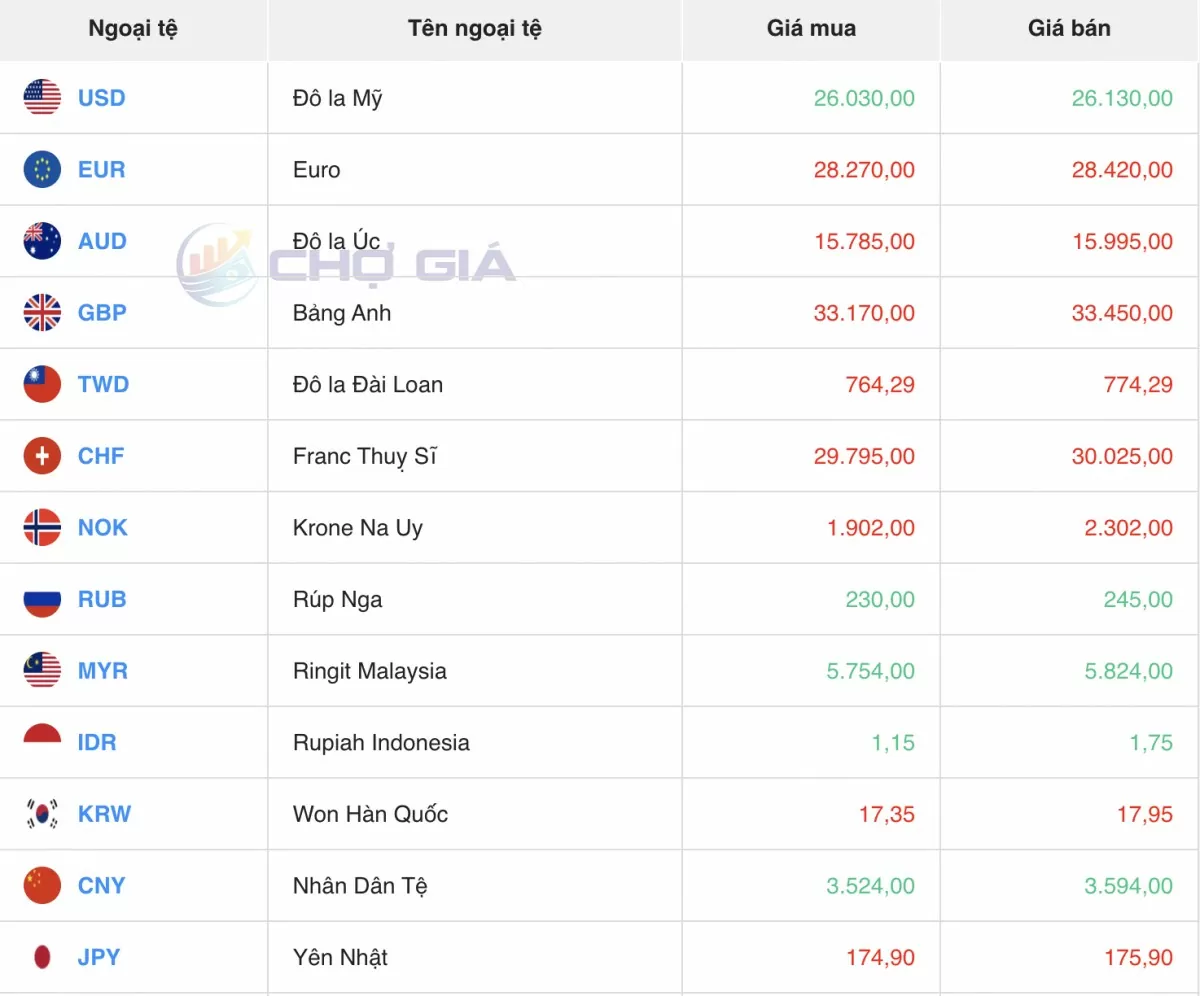Sort by the Giá bán column header
The width and height of the screenshot is (1200, 996).
tap(1069, 29)
